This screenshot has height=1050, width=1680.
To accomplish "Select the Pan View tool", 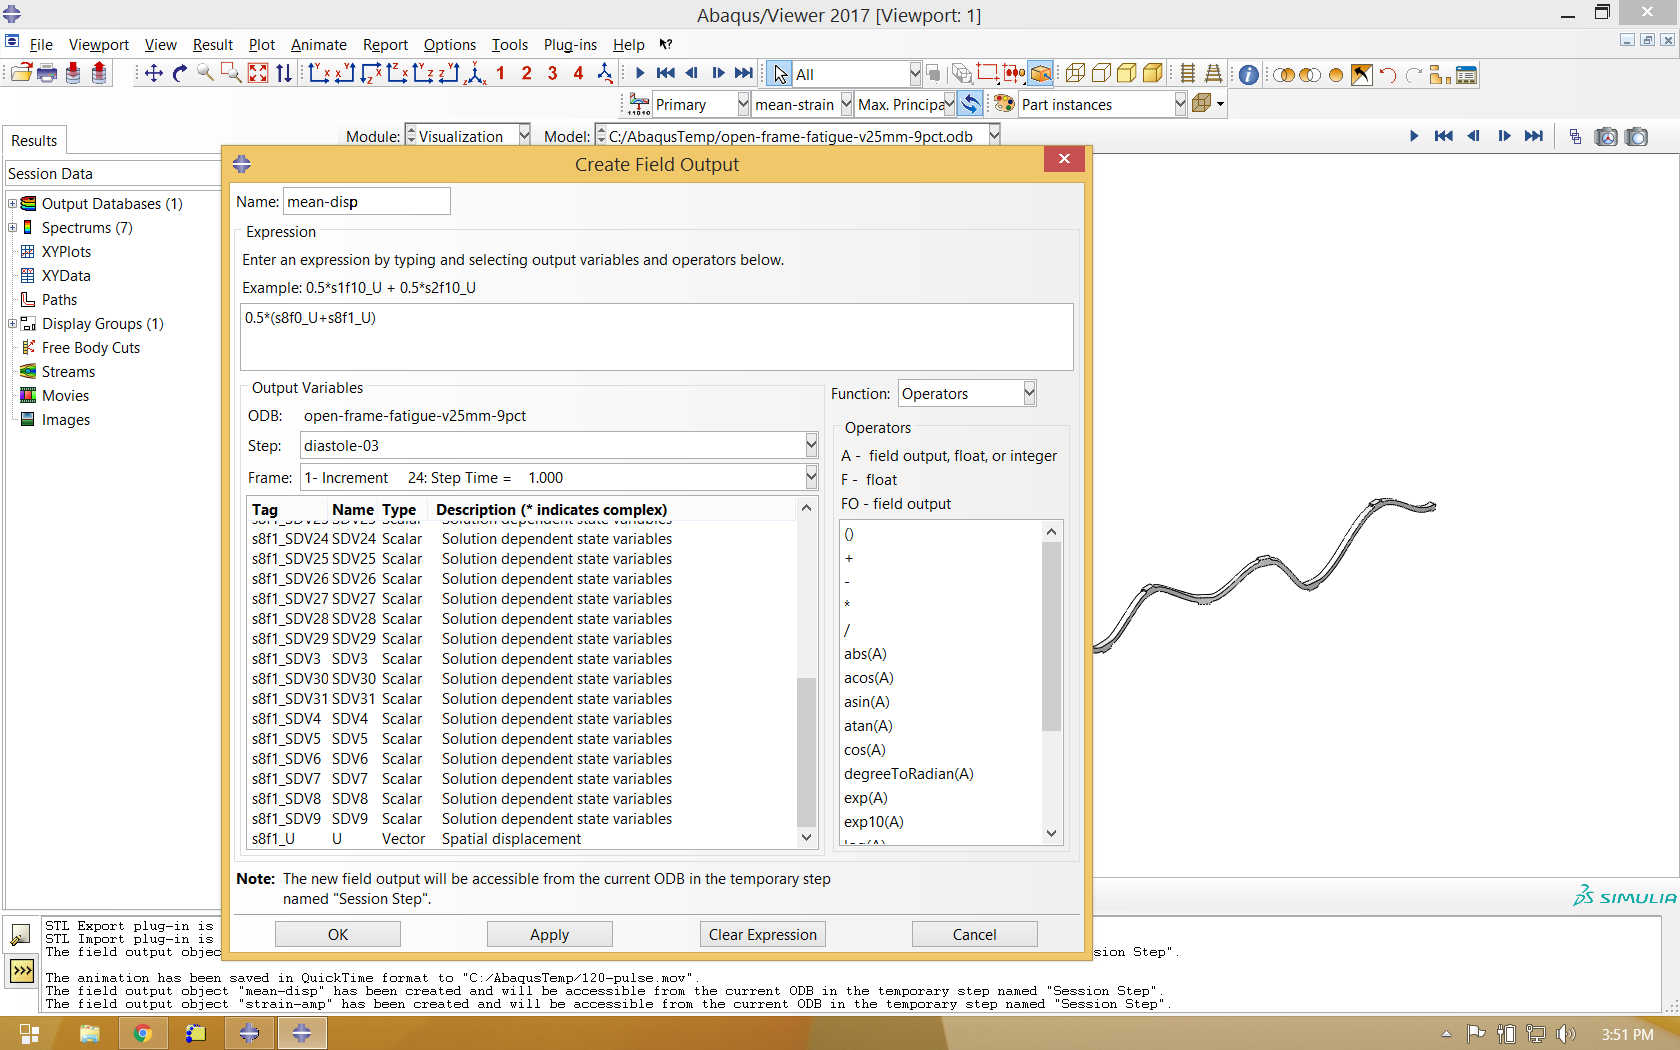I will click(153, 73).
